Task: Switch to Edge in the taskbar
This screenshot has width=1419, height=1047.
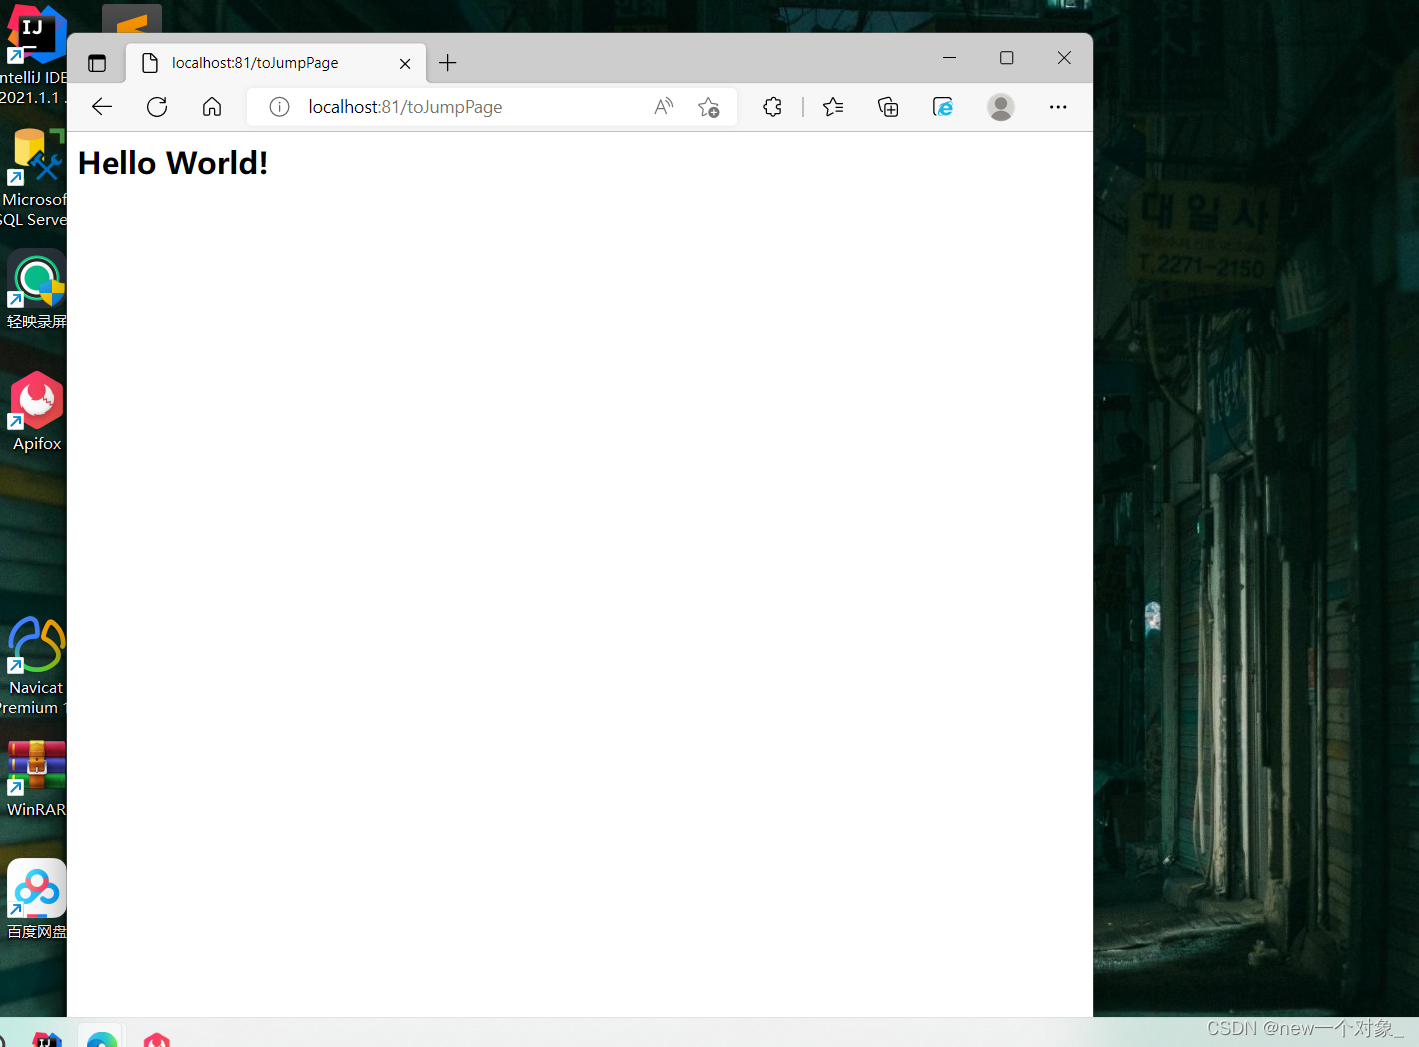Action: (x=102, y=1037)
